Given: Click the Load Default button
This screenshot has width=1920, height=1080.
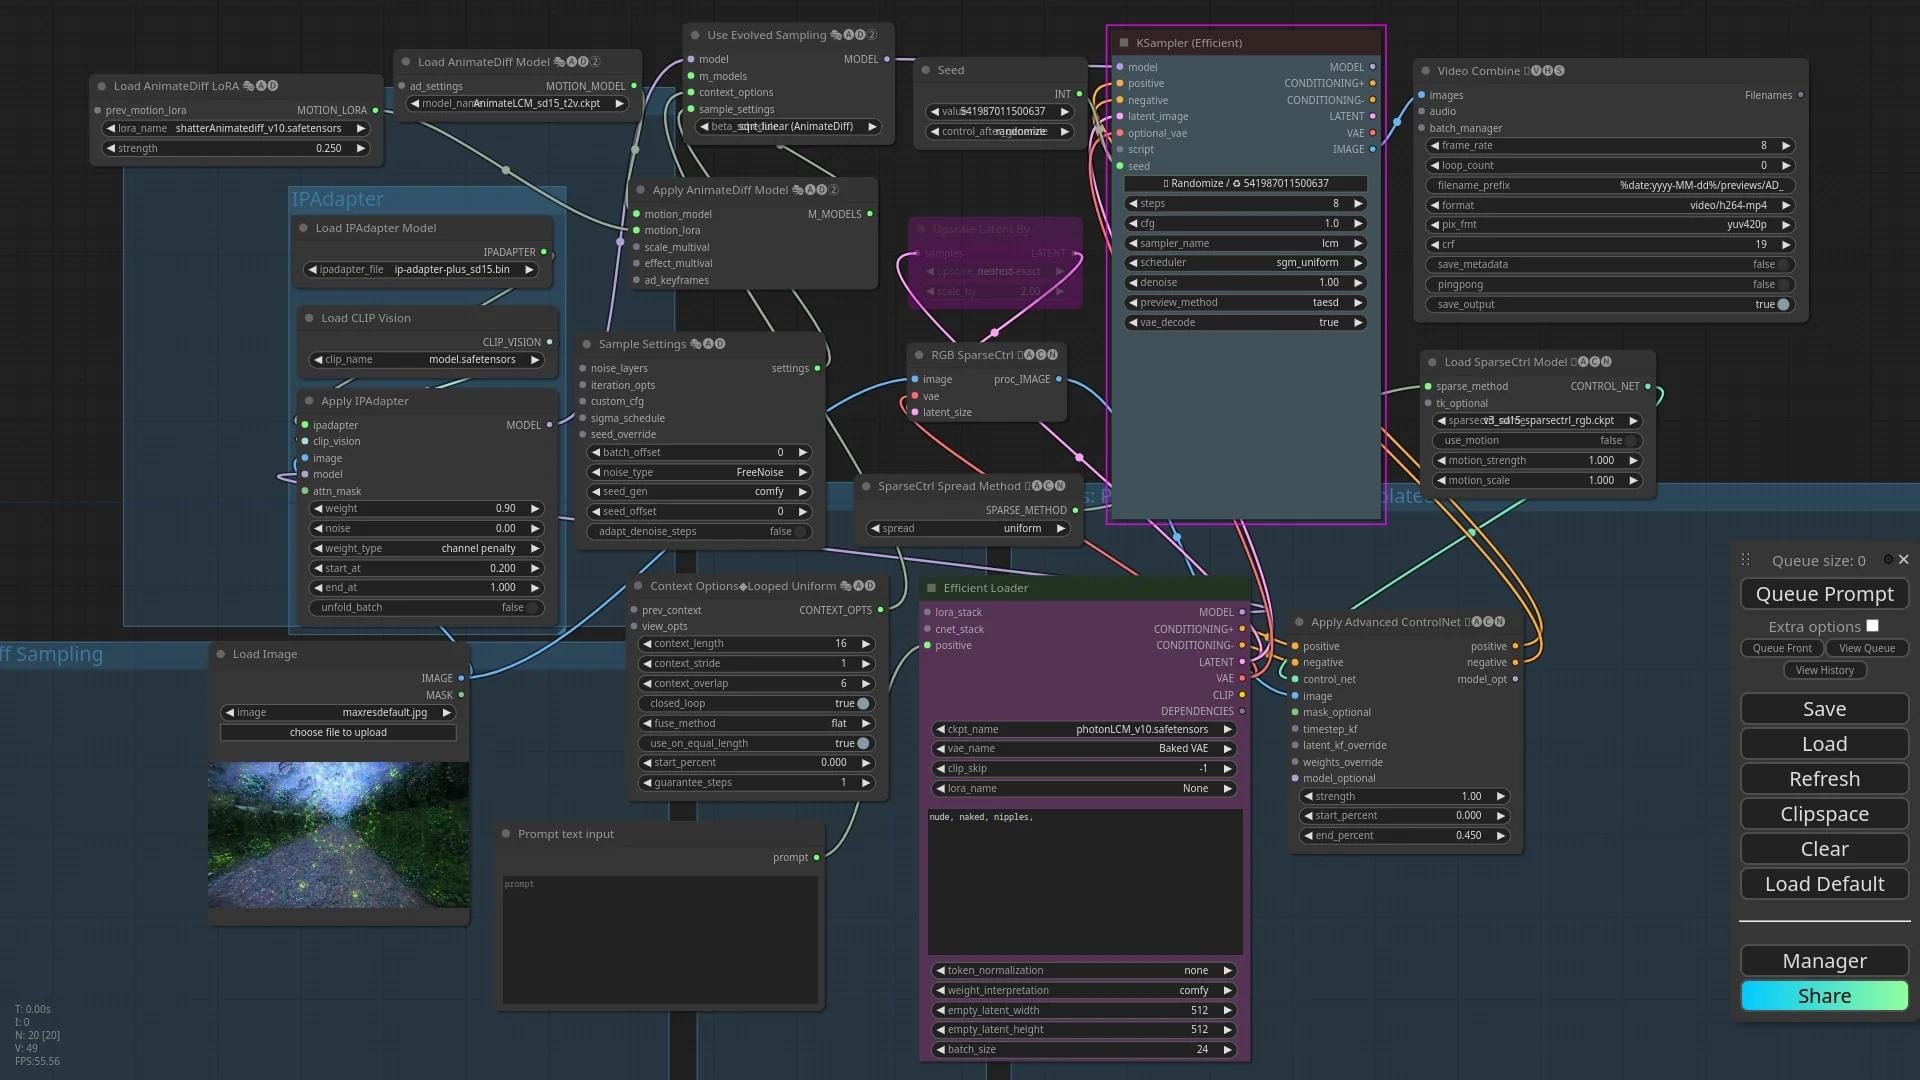Looking at the screenshot, I should [1824, 884].
